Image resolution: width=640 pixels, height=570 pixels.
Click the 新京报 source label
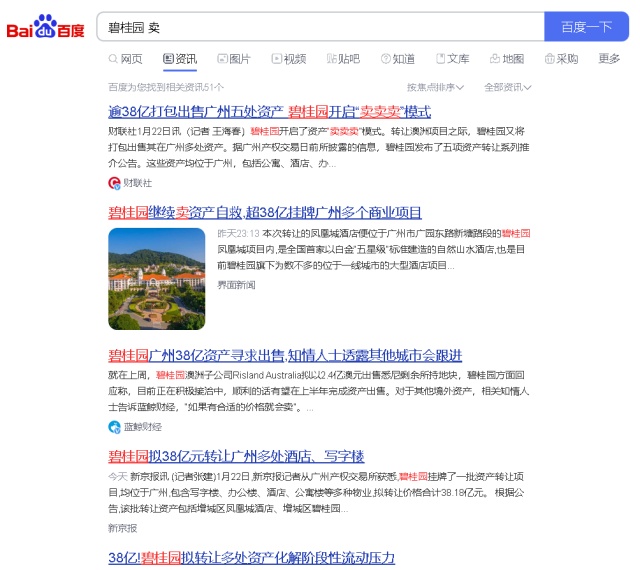(122, 528)
